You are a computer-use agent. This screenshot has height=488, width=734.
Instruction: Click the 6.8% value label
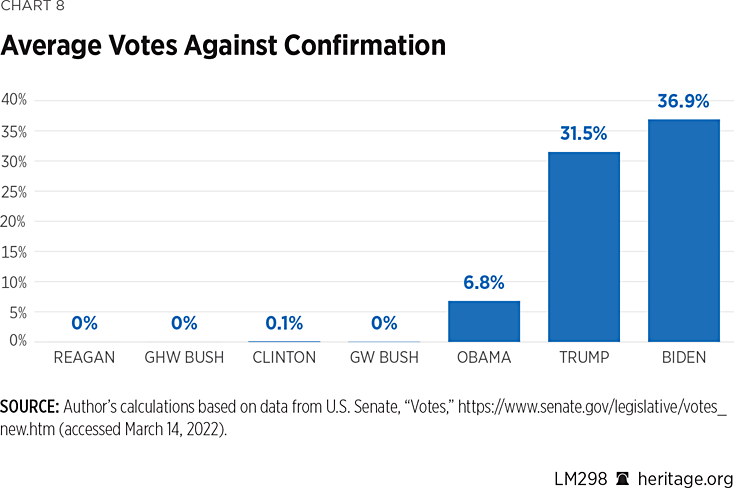483,283
